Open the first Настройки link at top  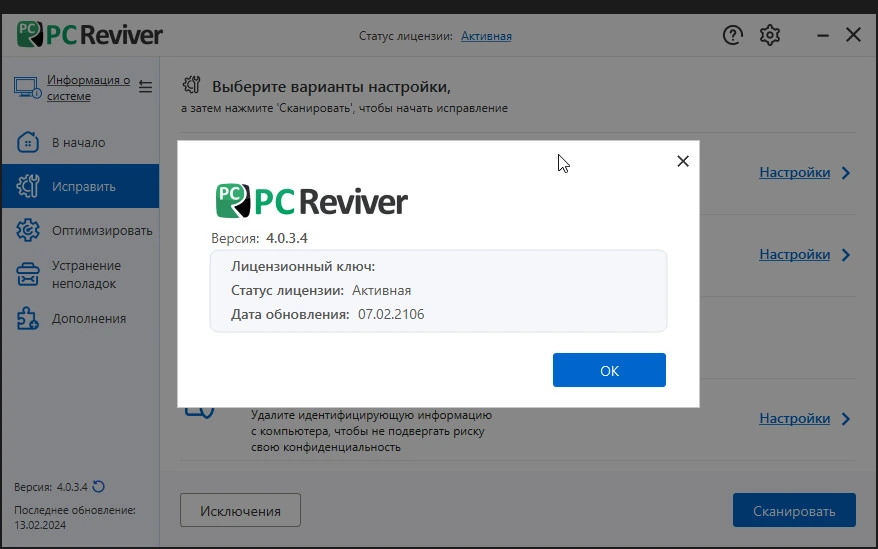[x=795, y=173]
